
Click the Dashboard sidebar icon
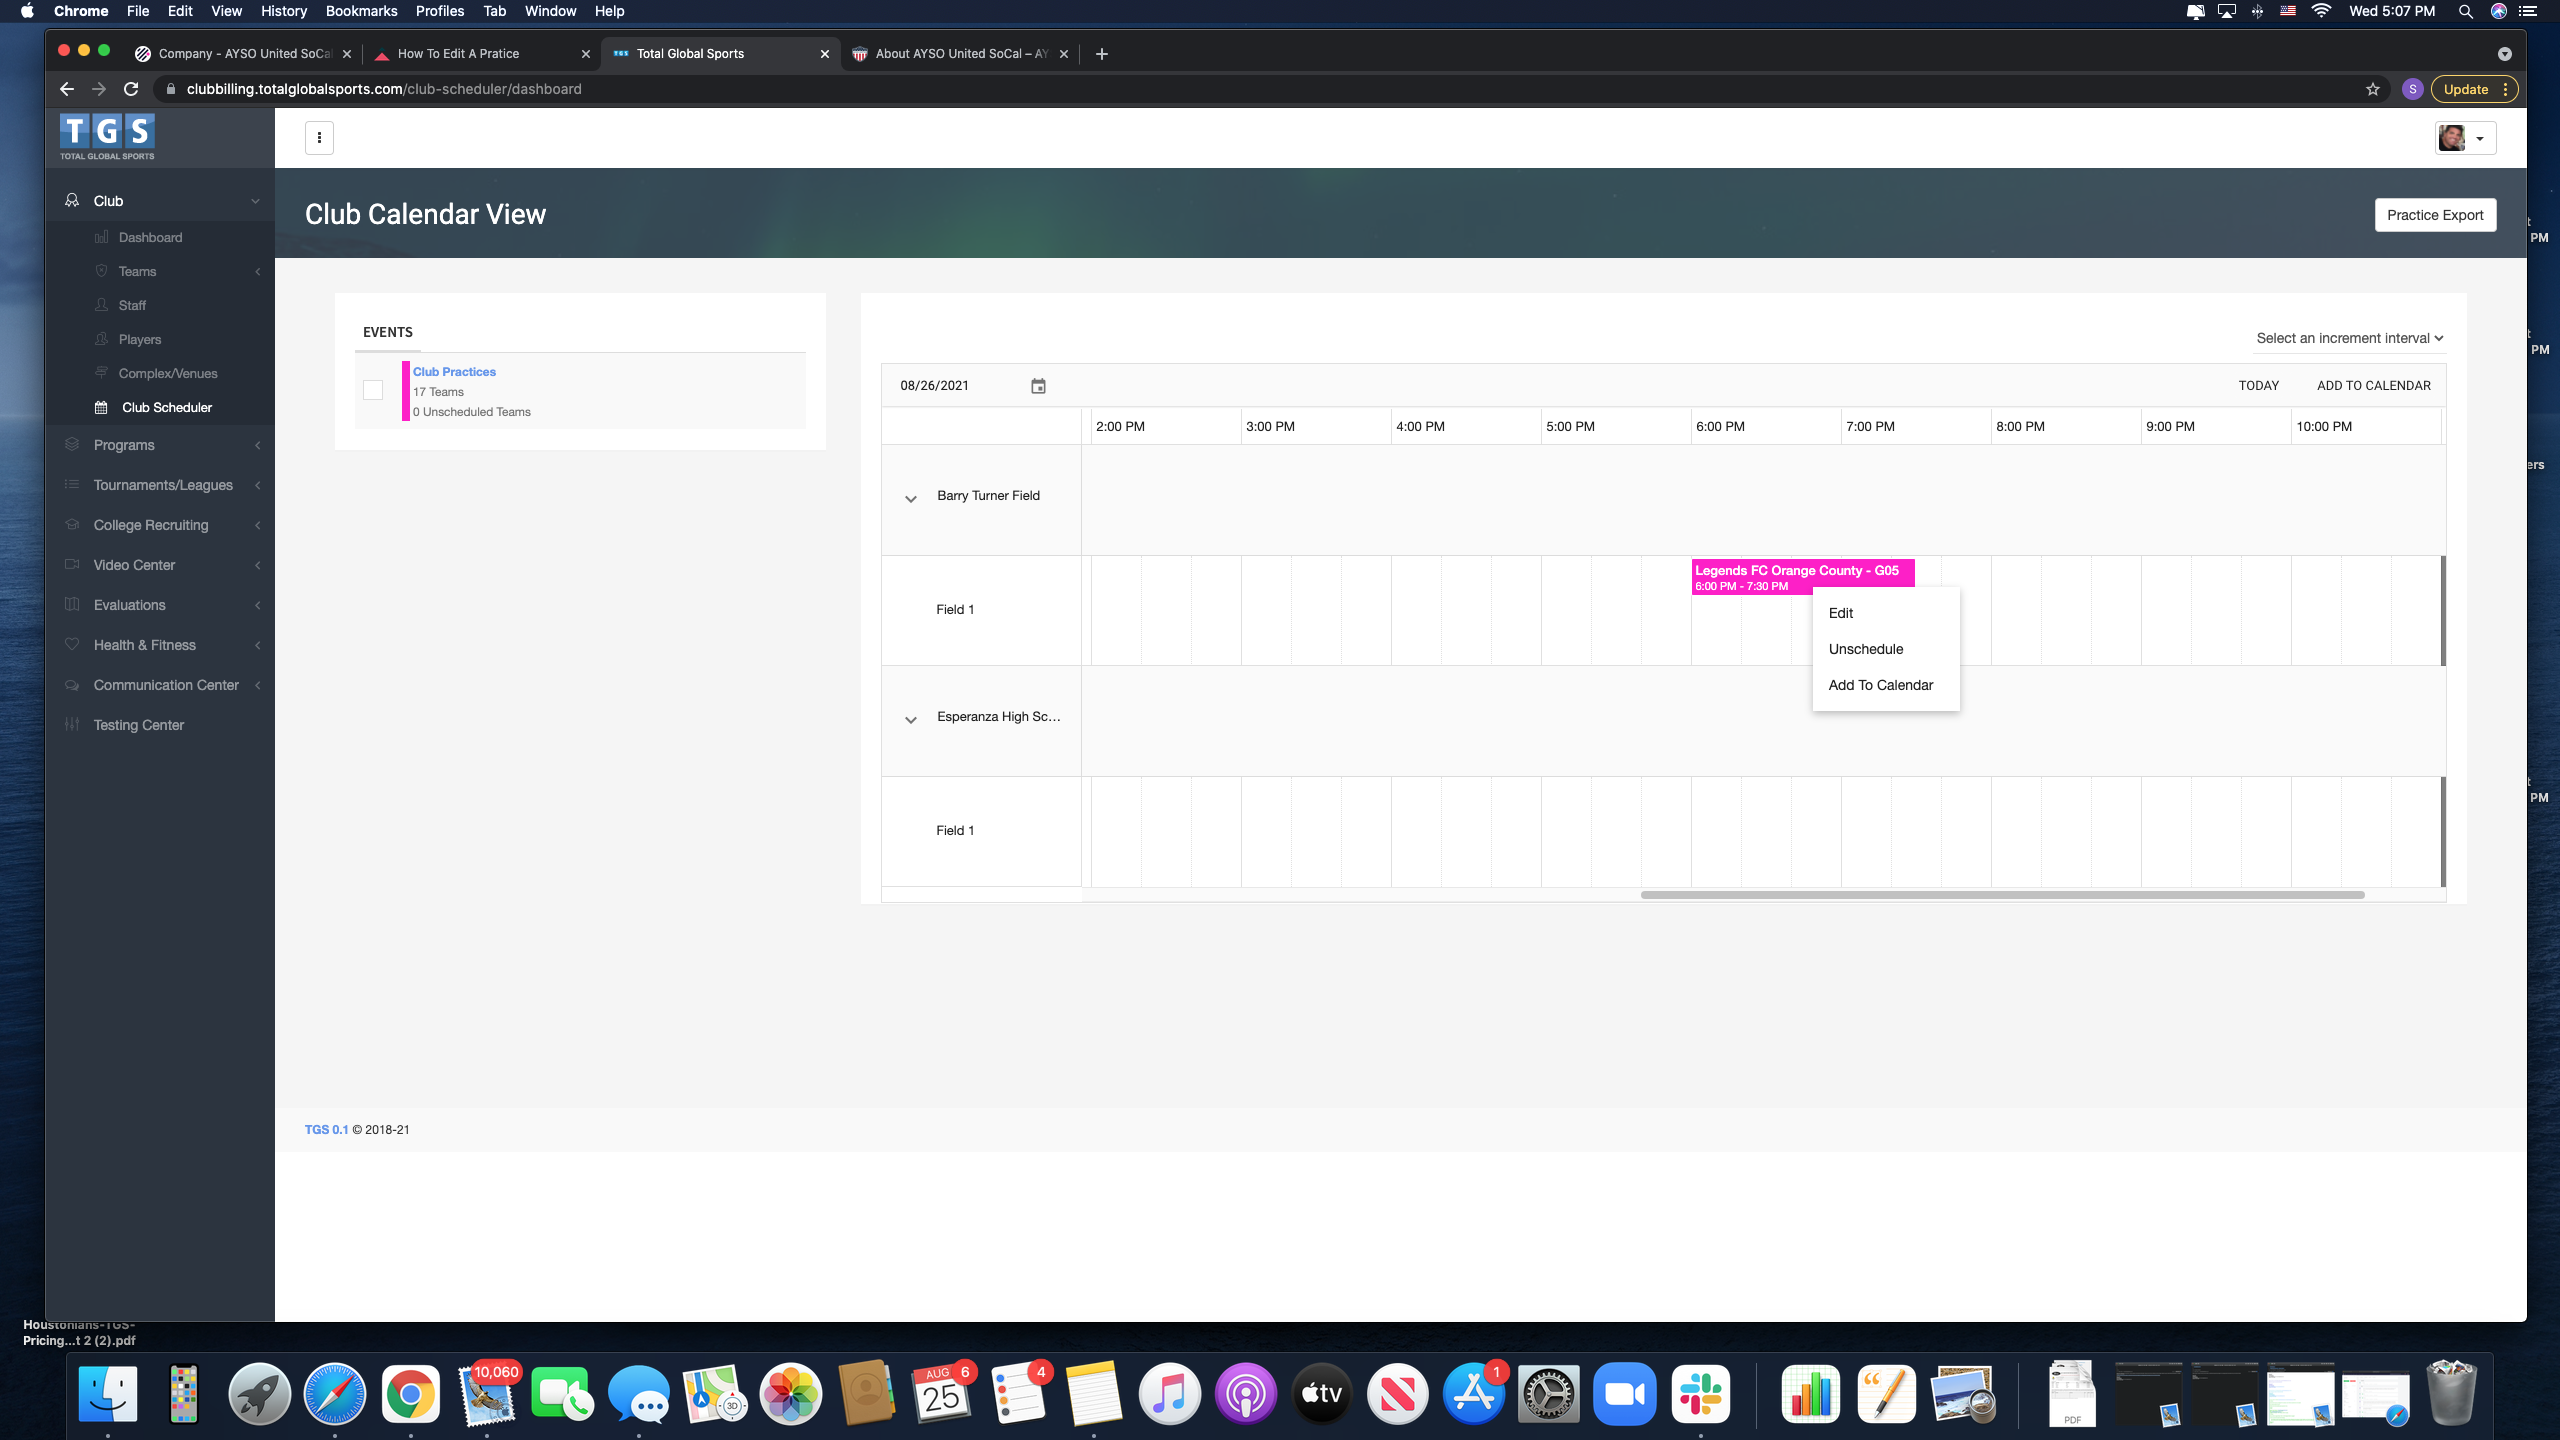[101, 237]
